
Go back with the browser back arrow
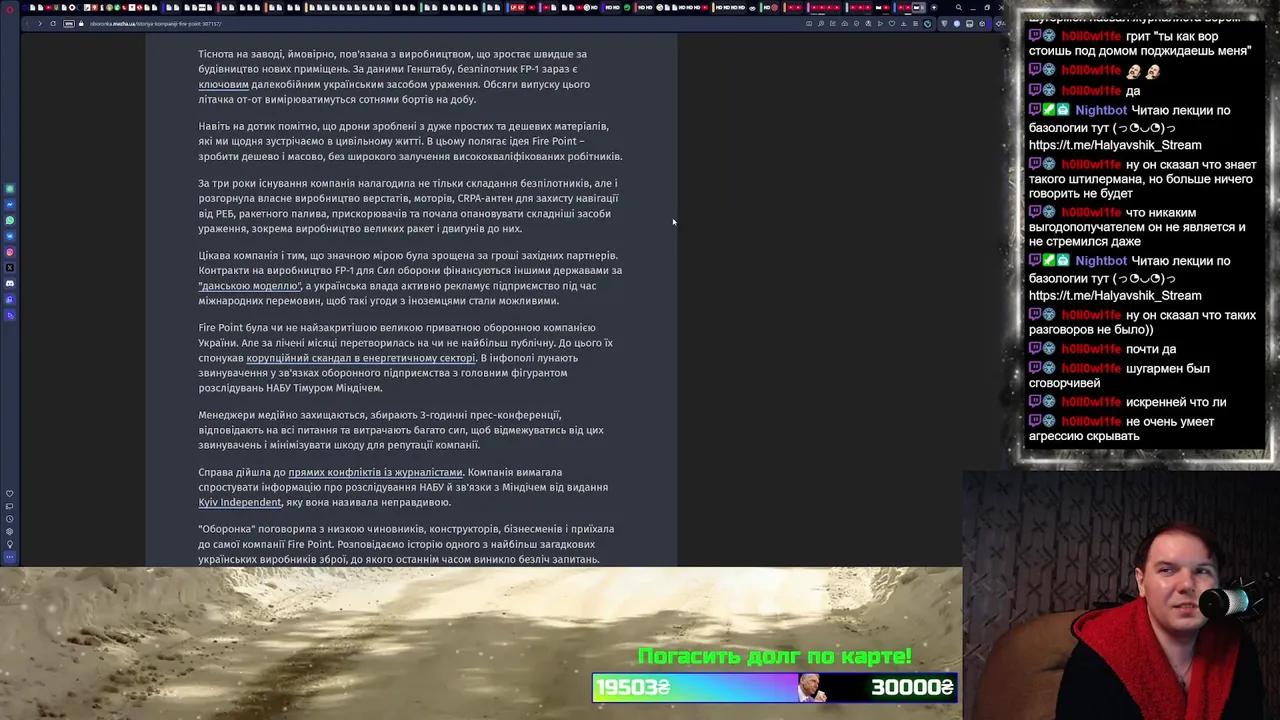[27, 23]
